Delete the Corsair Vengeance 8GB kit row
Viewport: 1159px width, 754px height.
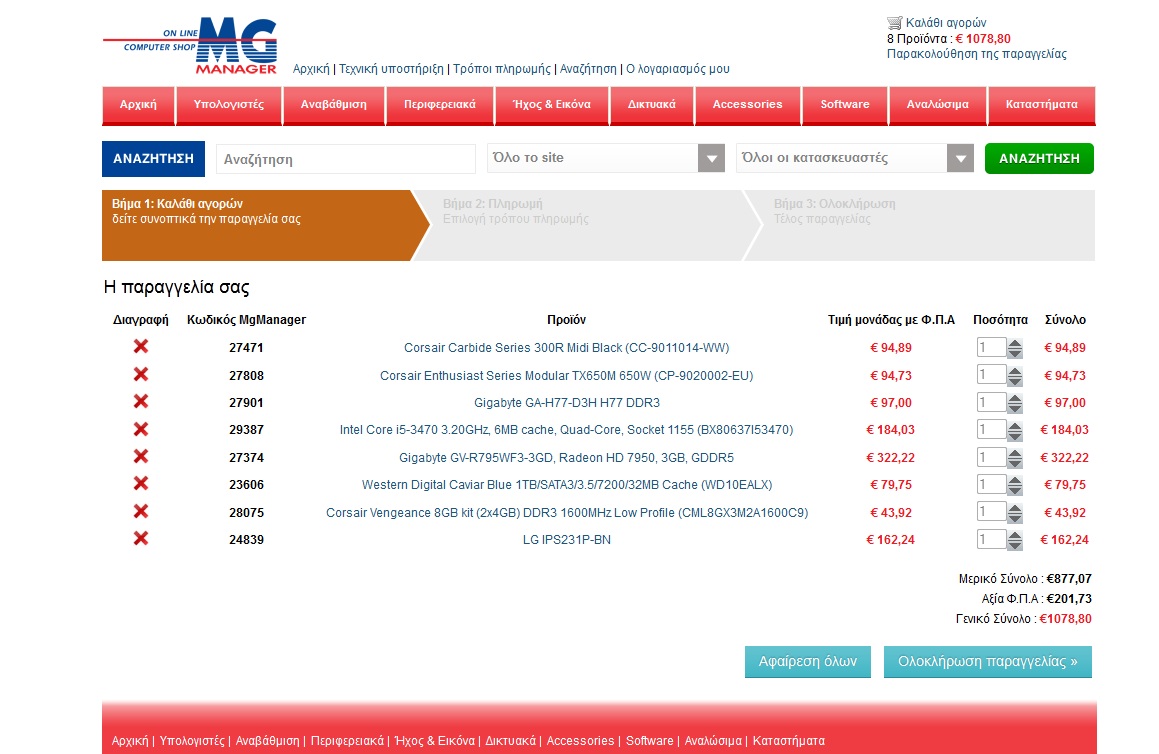coord(140,512)
